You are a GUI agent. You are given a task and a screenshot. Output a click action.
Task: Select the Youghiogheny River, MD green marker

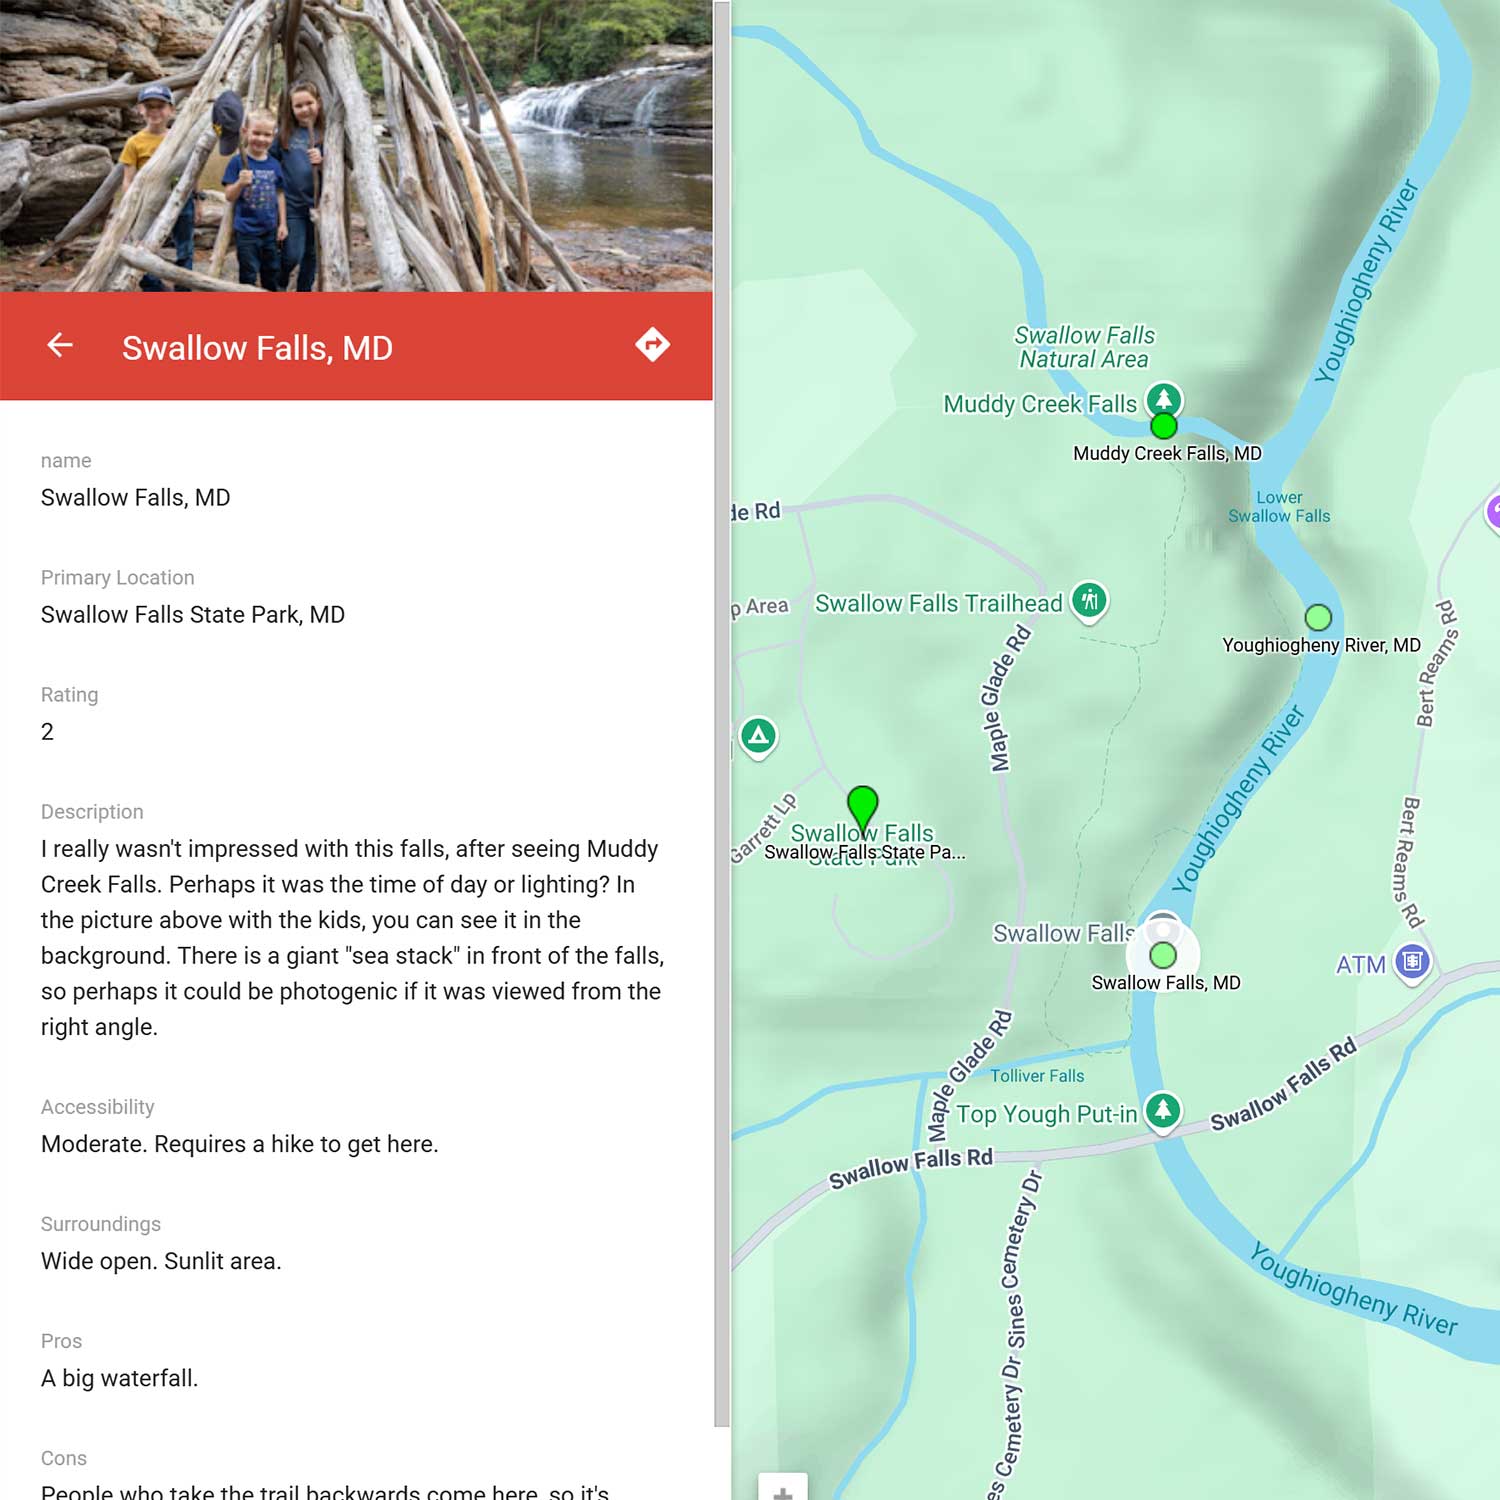1318,617
